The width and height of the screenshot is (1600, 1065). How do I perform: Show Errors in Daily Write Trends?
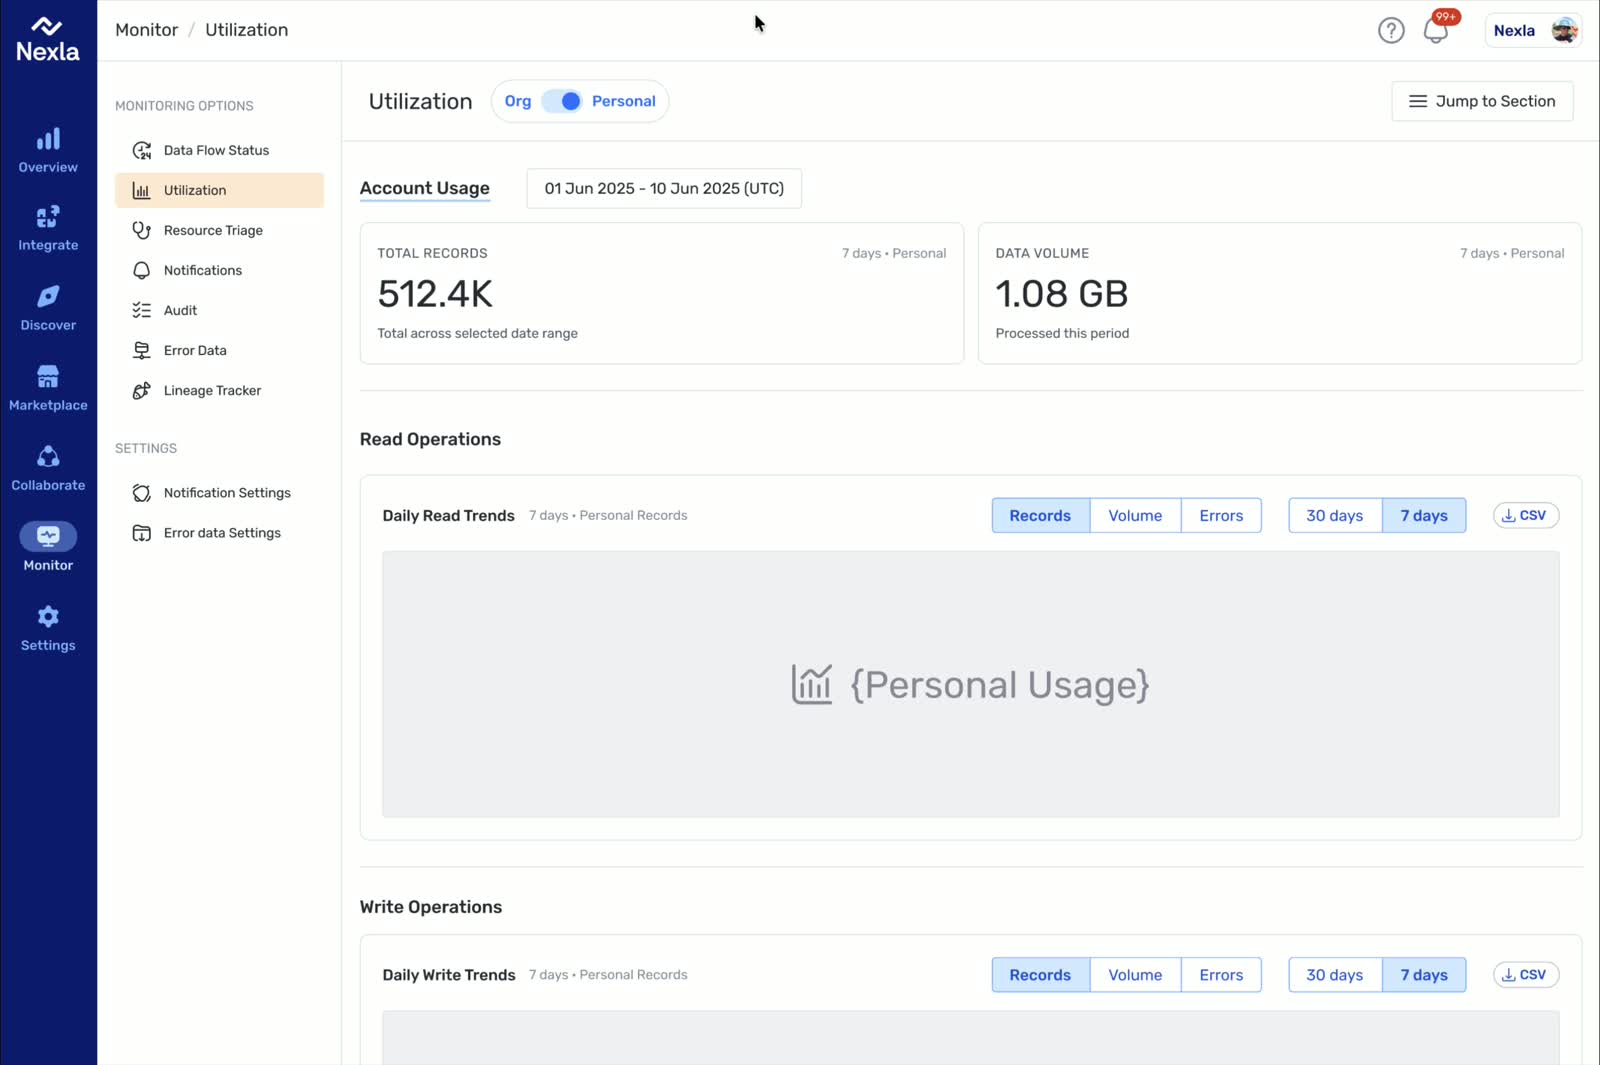tap(1221, 974)
